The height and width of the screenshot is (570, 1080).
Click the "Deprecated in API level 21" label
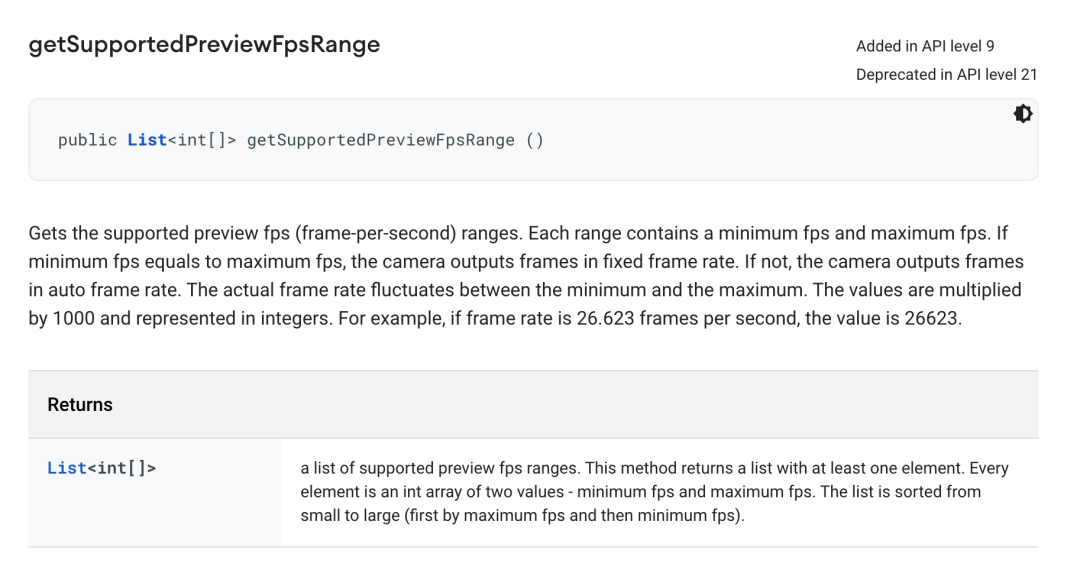point(946,75)
